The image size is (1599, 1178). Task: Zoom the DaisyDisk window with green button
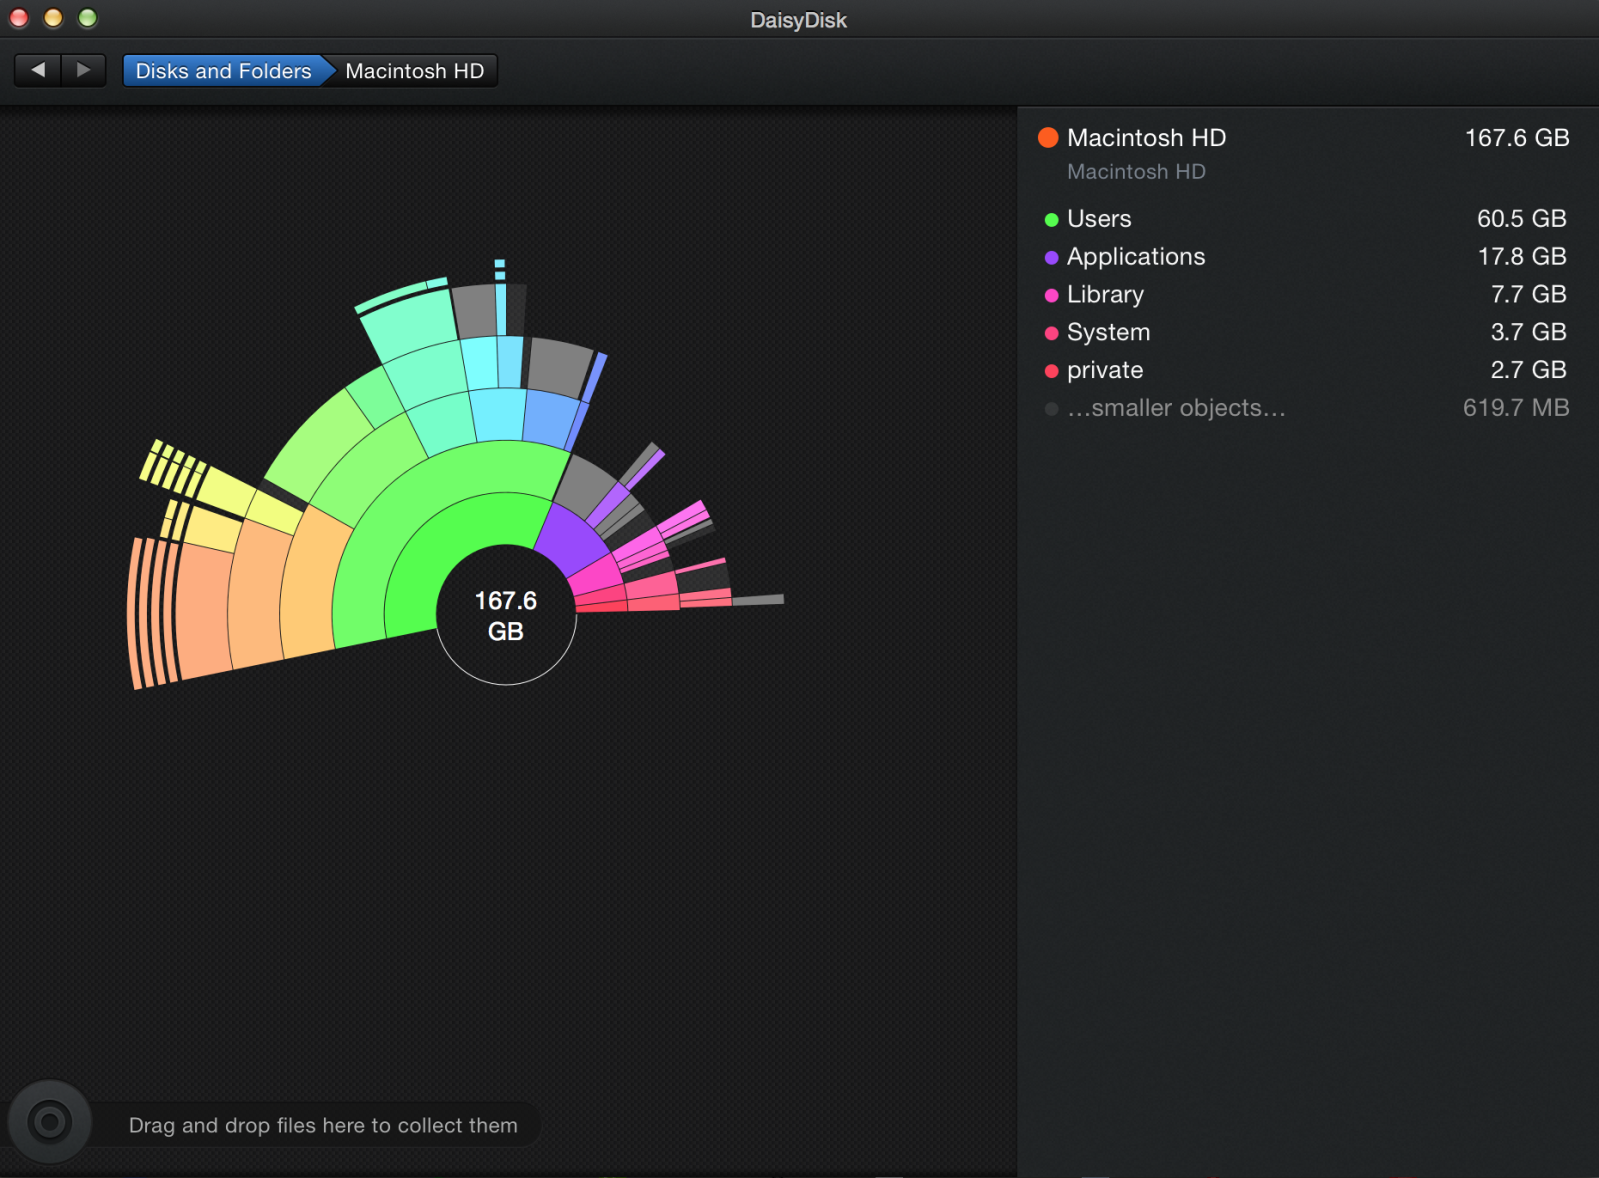pyautogui.click(x=88, y=18)
